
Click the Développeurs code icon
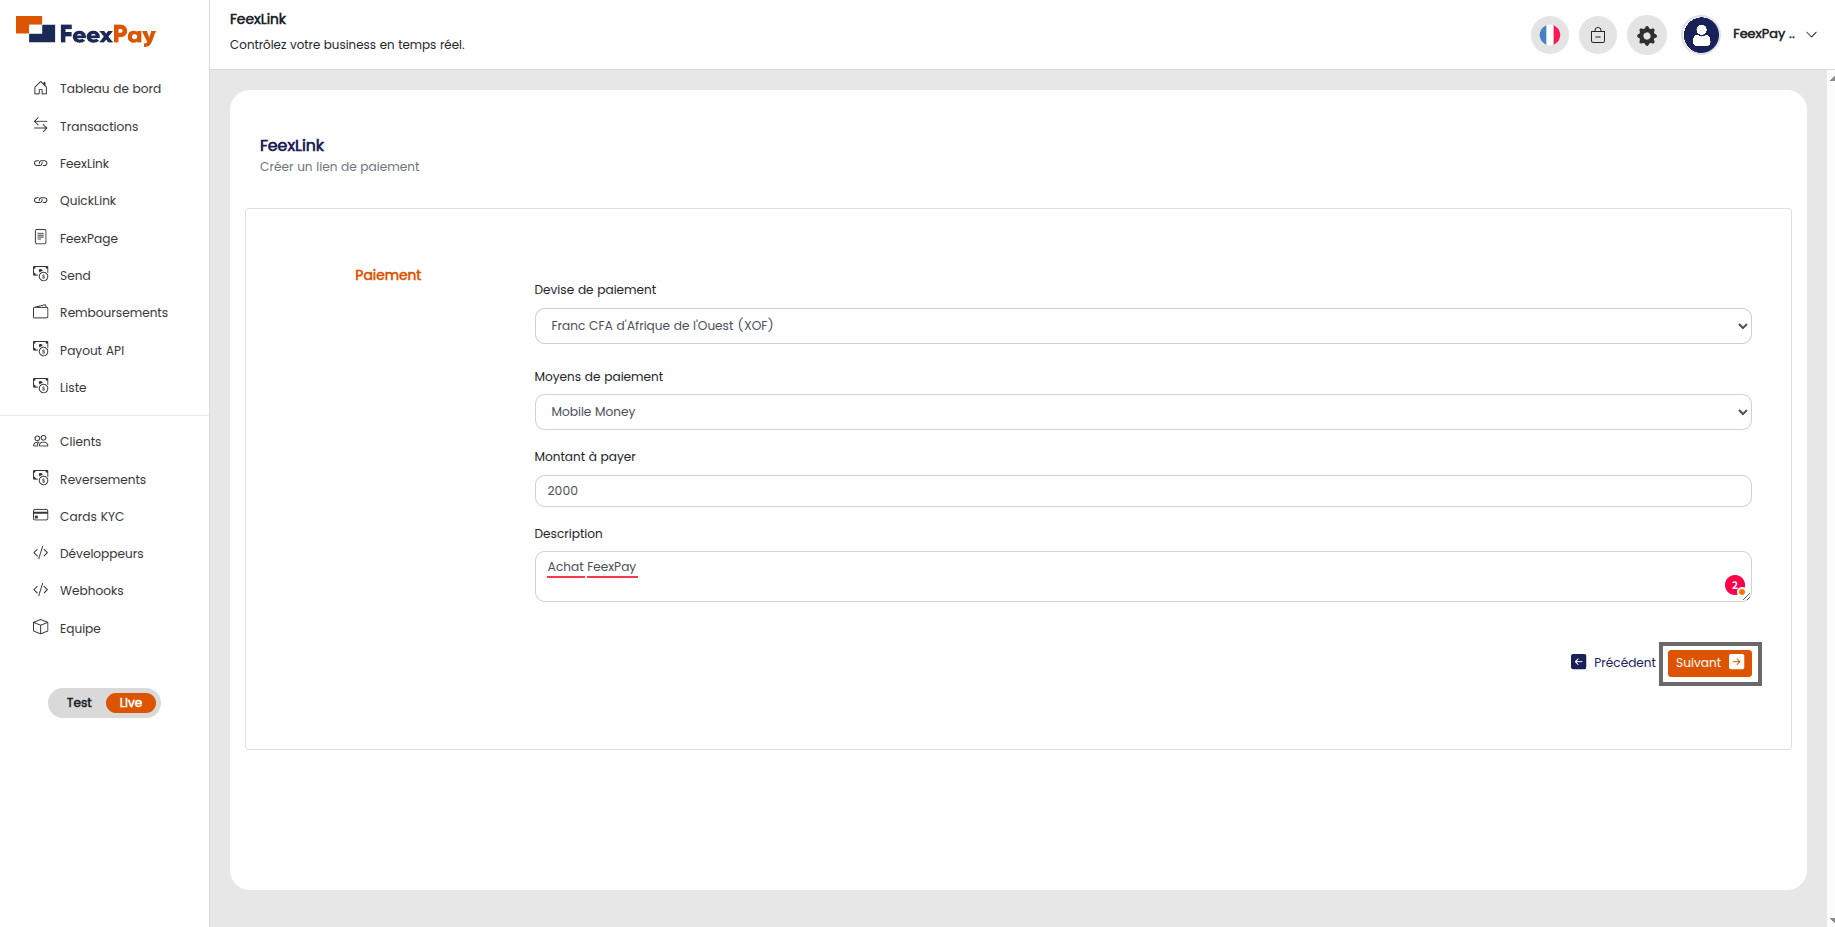pos(41,553)
